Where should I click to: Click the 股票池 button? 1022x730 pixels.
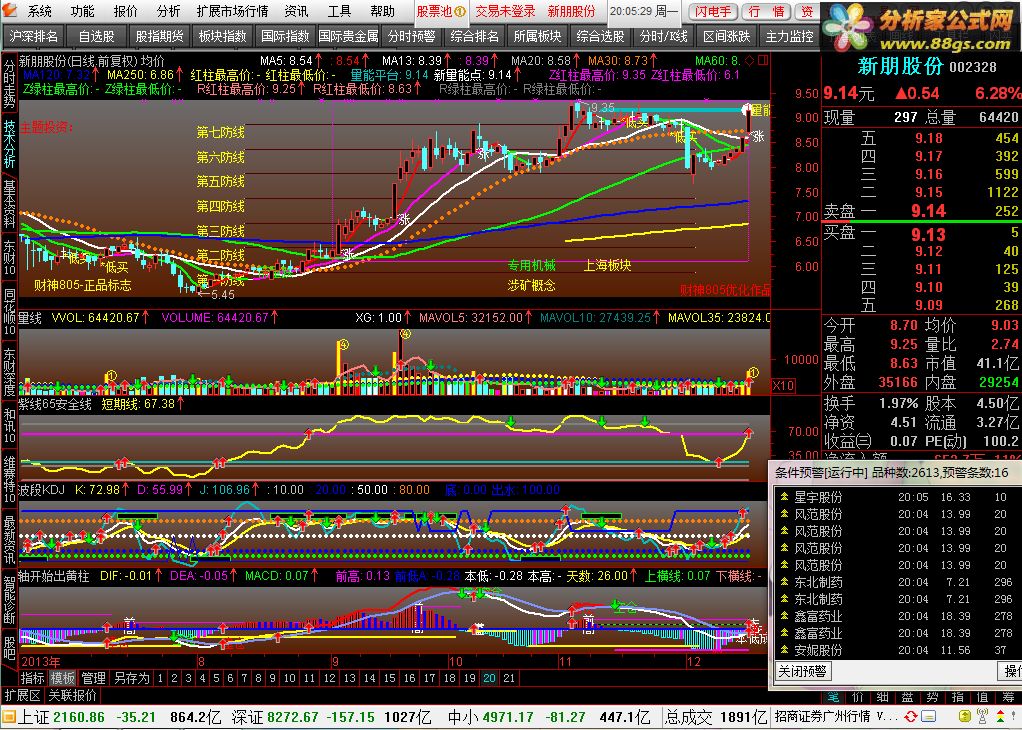tap(441, 11)
